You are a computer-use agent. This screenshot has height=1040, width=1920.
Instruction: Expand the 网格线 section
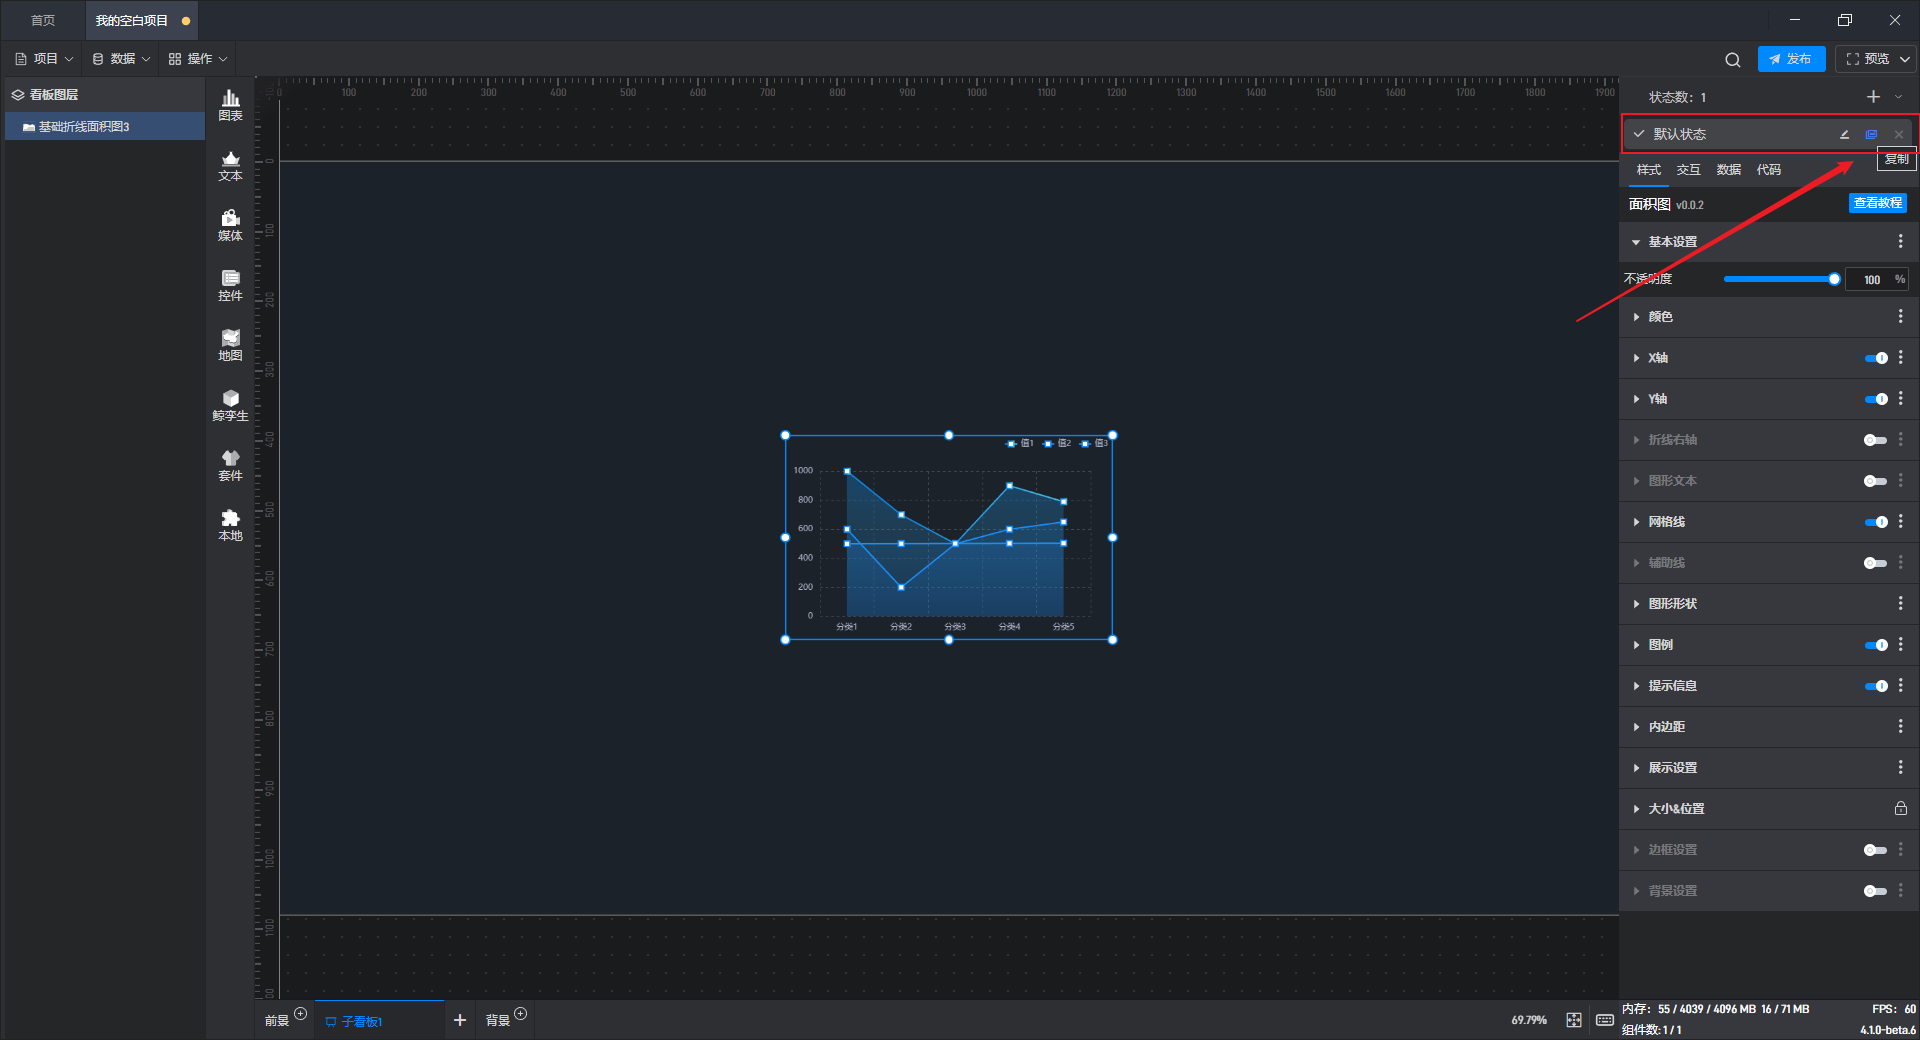pos(1636,522)
